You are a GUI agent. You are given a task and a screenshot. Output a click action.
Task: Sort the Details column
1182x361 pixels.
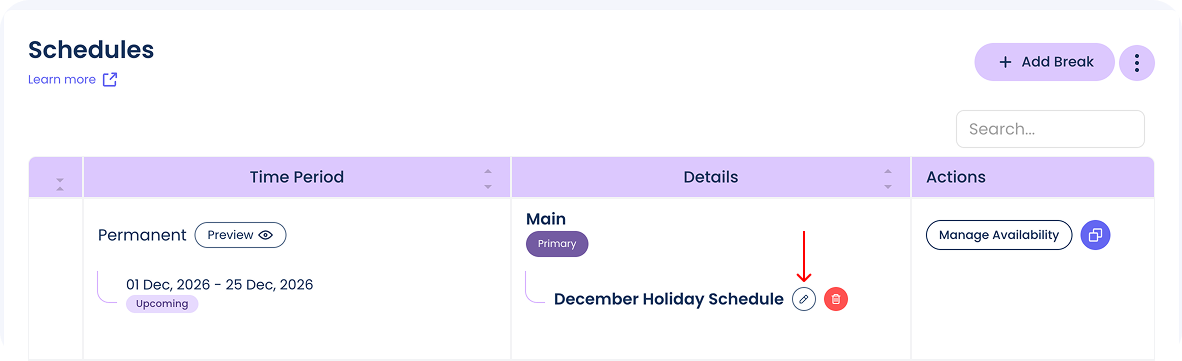pos(887,179)
